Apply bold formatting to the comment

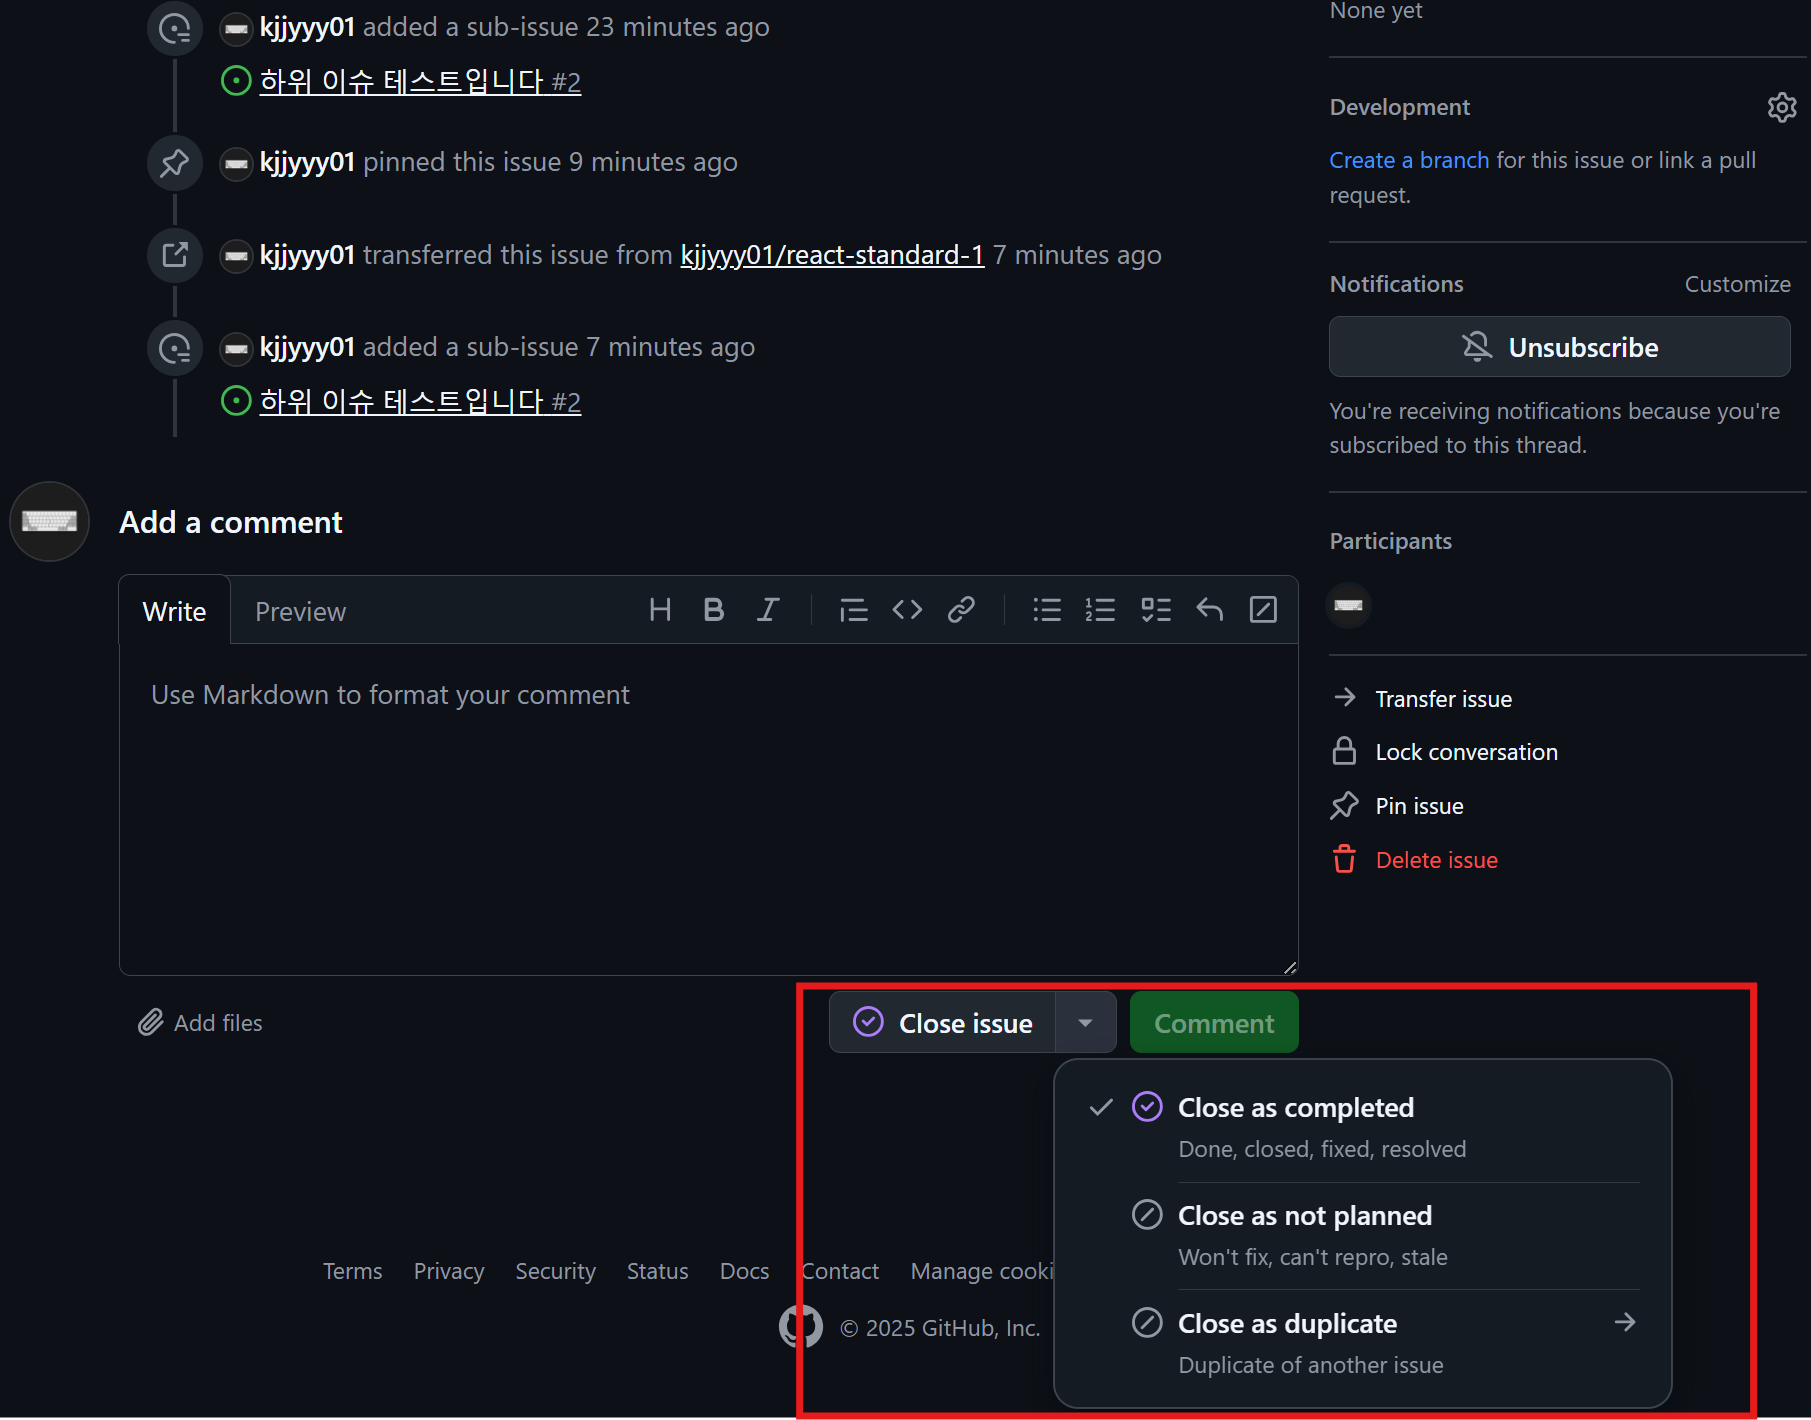[713, 610]
